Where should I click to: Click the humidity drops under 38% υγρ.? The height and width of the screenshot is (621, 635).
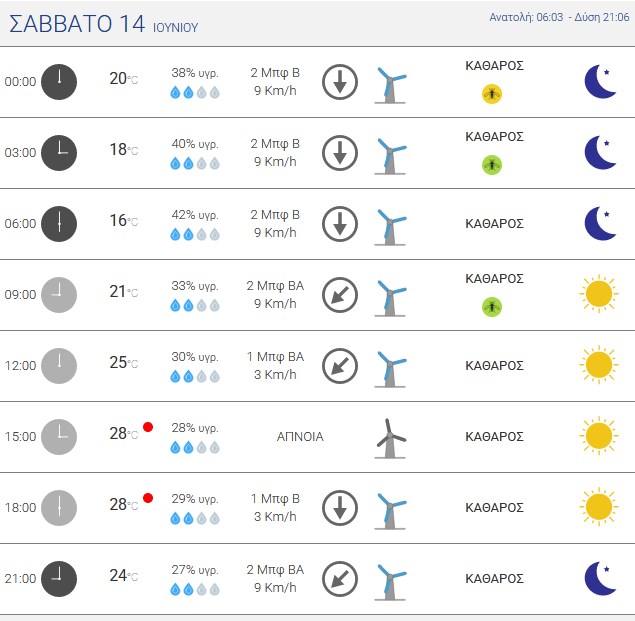[x=195, y=92]
